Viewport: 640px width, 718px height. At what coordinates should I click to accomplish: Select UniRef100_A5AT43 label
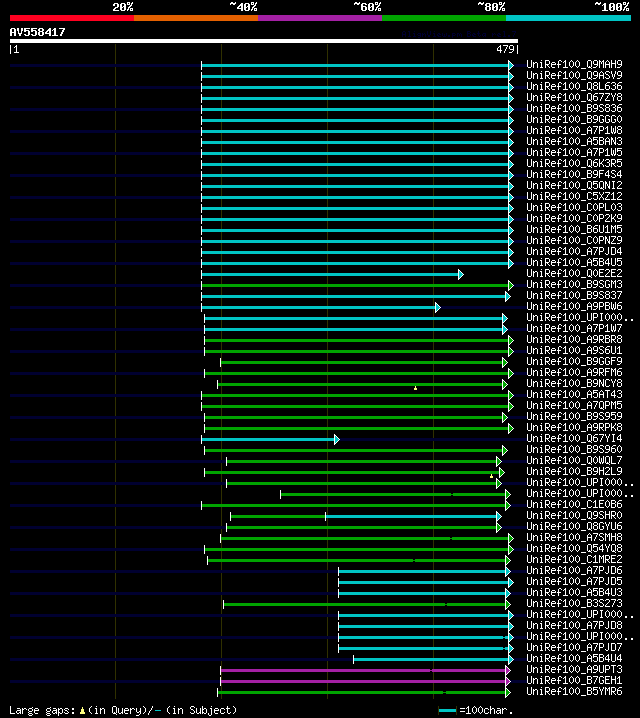pyautogui.click(x=574, y=394)
